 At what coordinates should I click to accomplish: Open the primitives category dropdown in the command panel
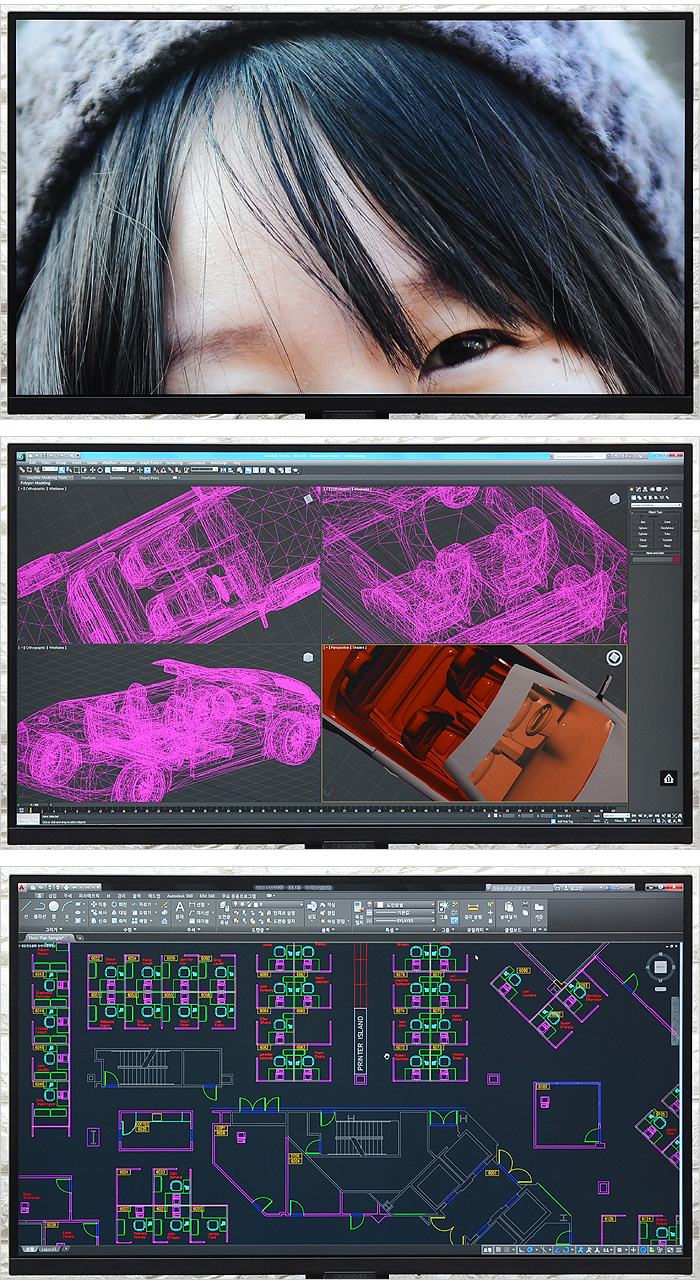[654, 506]
